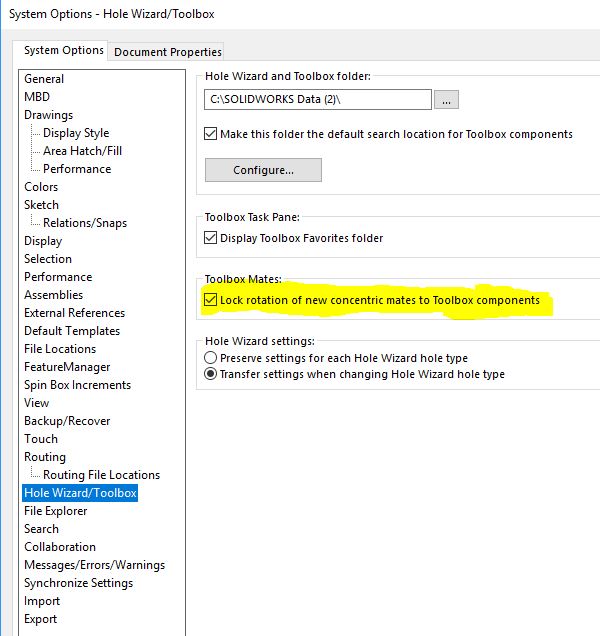Open File Explorer options
The height and width of the screenshot is (636, 600).
pyautogui.click(x=56, y=511)
